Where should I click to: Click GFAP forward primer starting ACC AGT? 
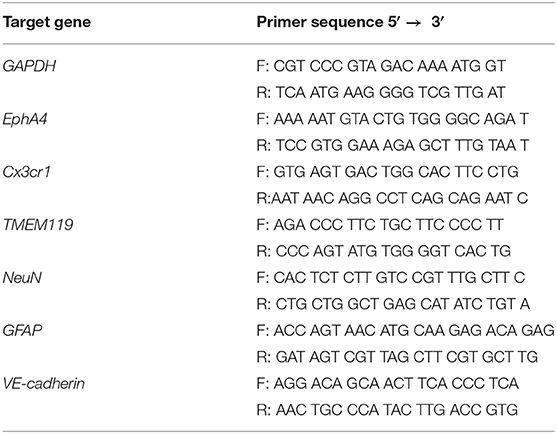click(405, 331)
